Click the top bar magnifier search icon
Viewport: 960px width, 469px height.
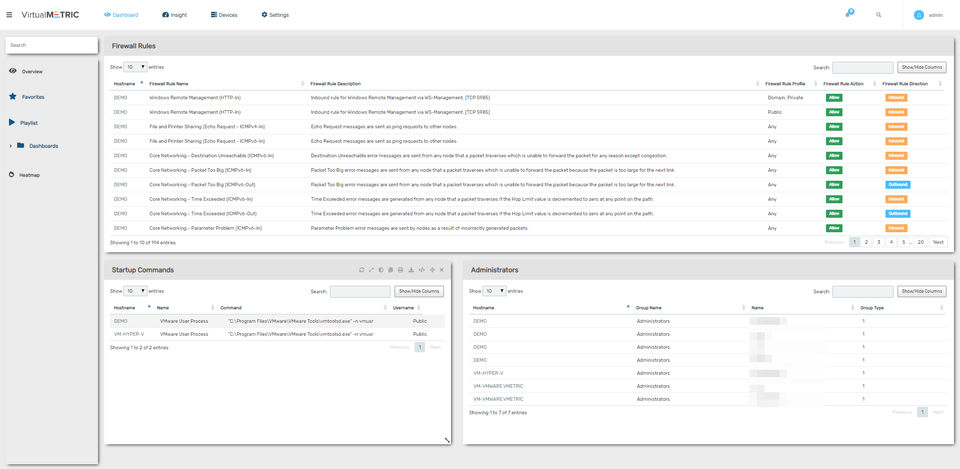[x=879, y=15]
